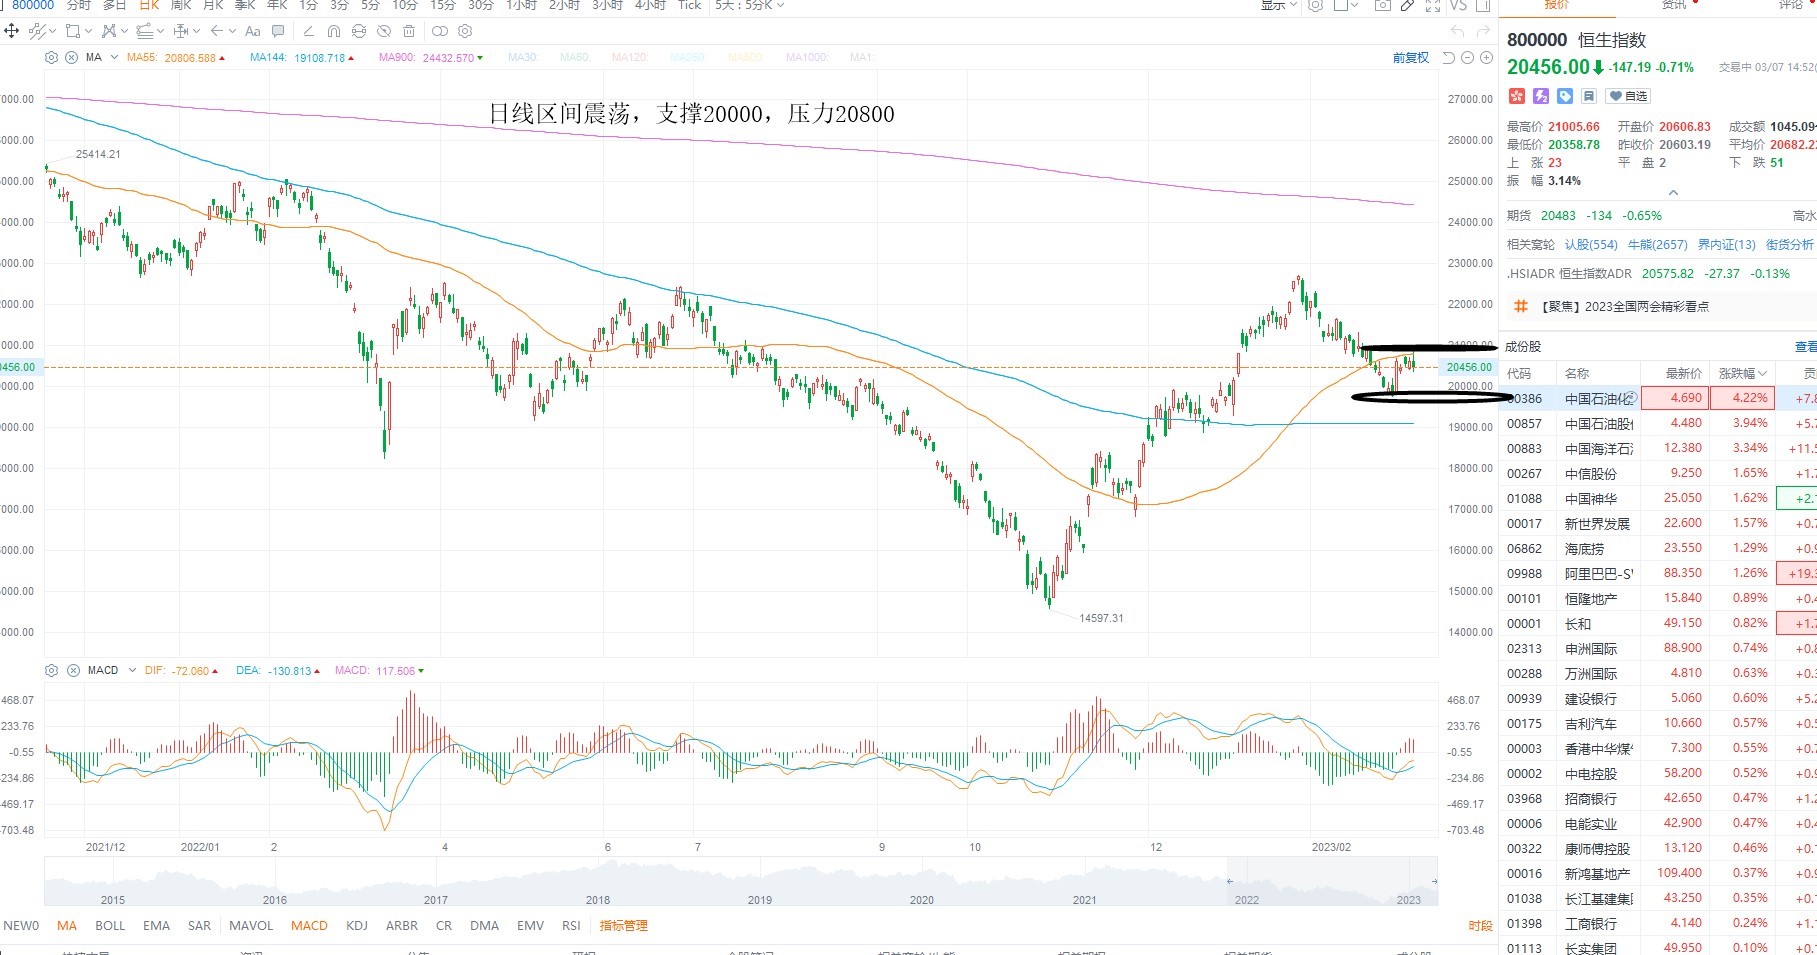This screenshot has height=955, width=1817.
Task: Open the 2023全国两会精彩看点 headline
Action: click(x=1625, y=307)
